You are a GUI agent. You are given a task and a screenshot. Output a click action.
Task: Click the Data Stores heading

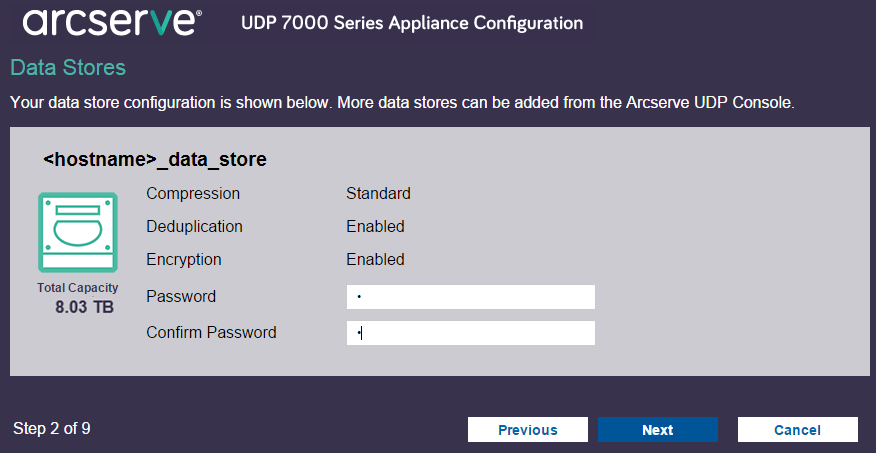pyautogui.click(x=68, y=68)
